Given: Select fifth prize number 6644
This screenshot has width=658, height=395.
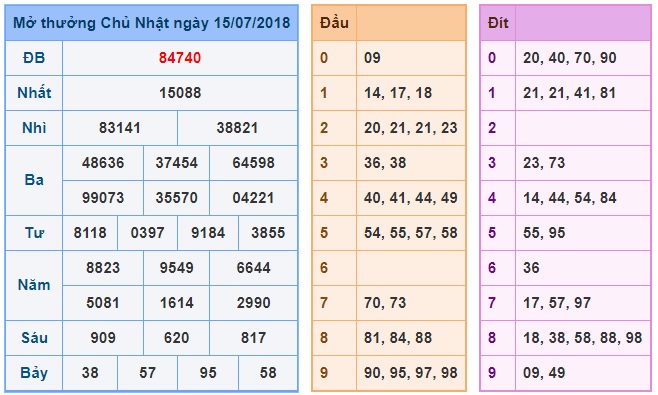Looking at the screenshot, I should pos(253,268).
